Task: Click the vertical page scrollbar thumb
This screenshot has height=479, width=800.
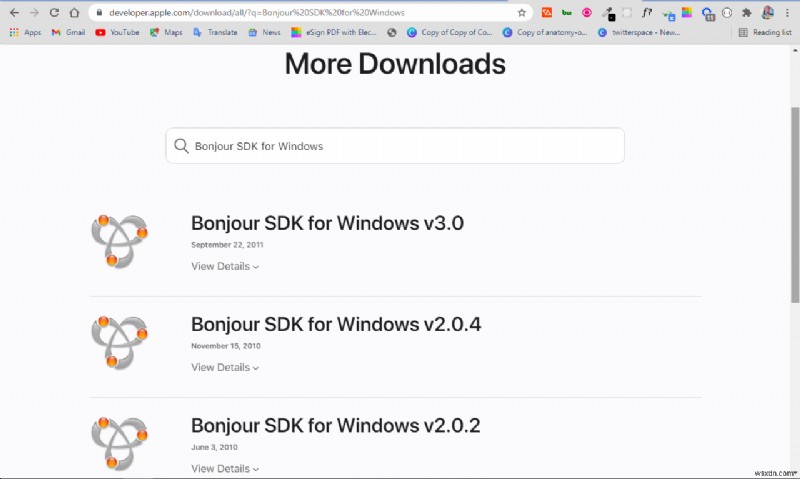Action: [795, 205]
